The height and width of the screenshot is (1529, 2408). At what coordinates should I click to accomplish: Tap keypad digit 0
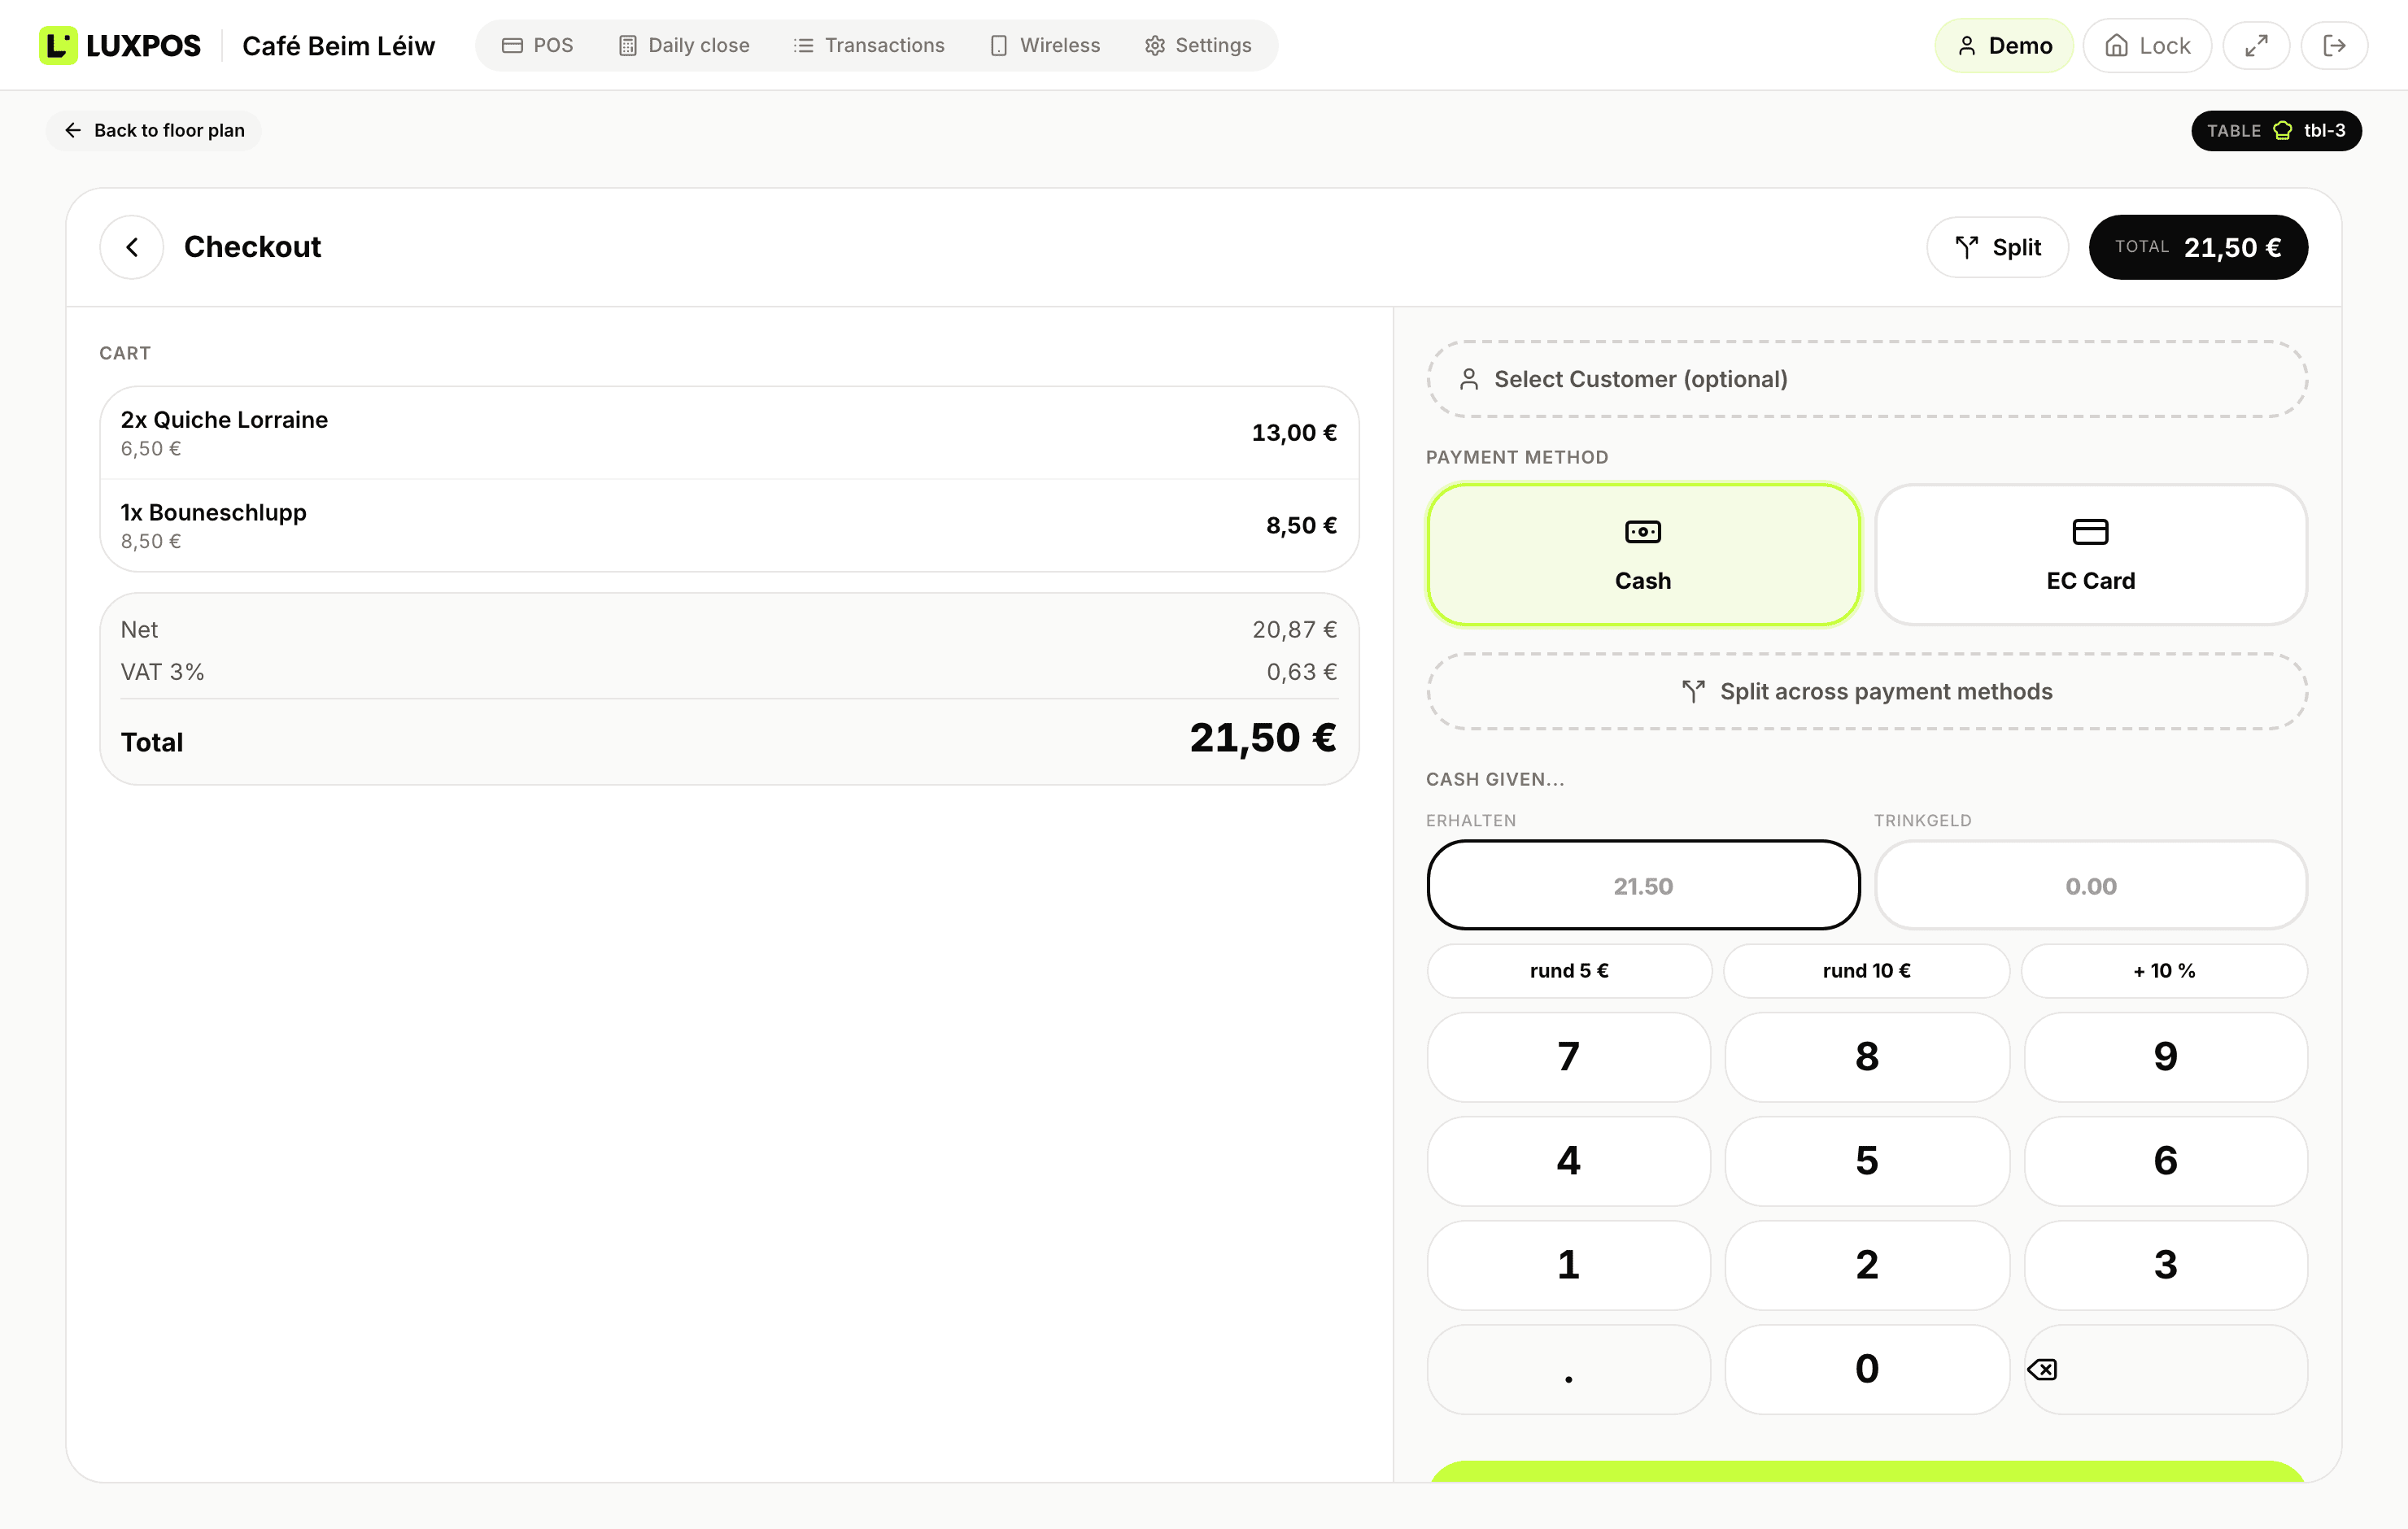(1867, 1369)
